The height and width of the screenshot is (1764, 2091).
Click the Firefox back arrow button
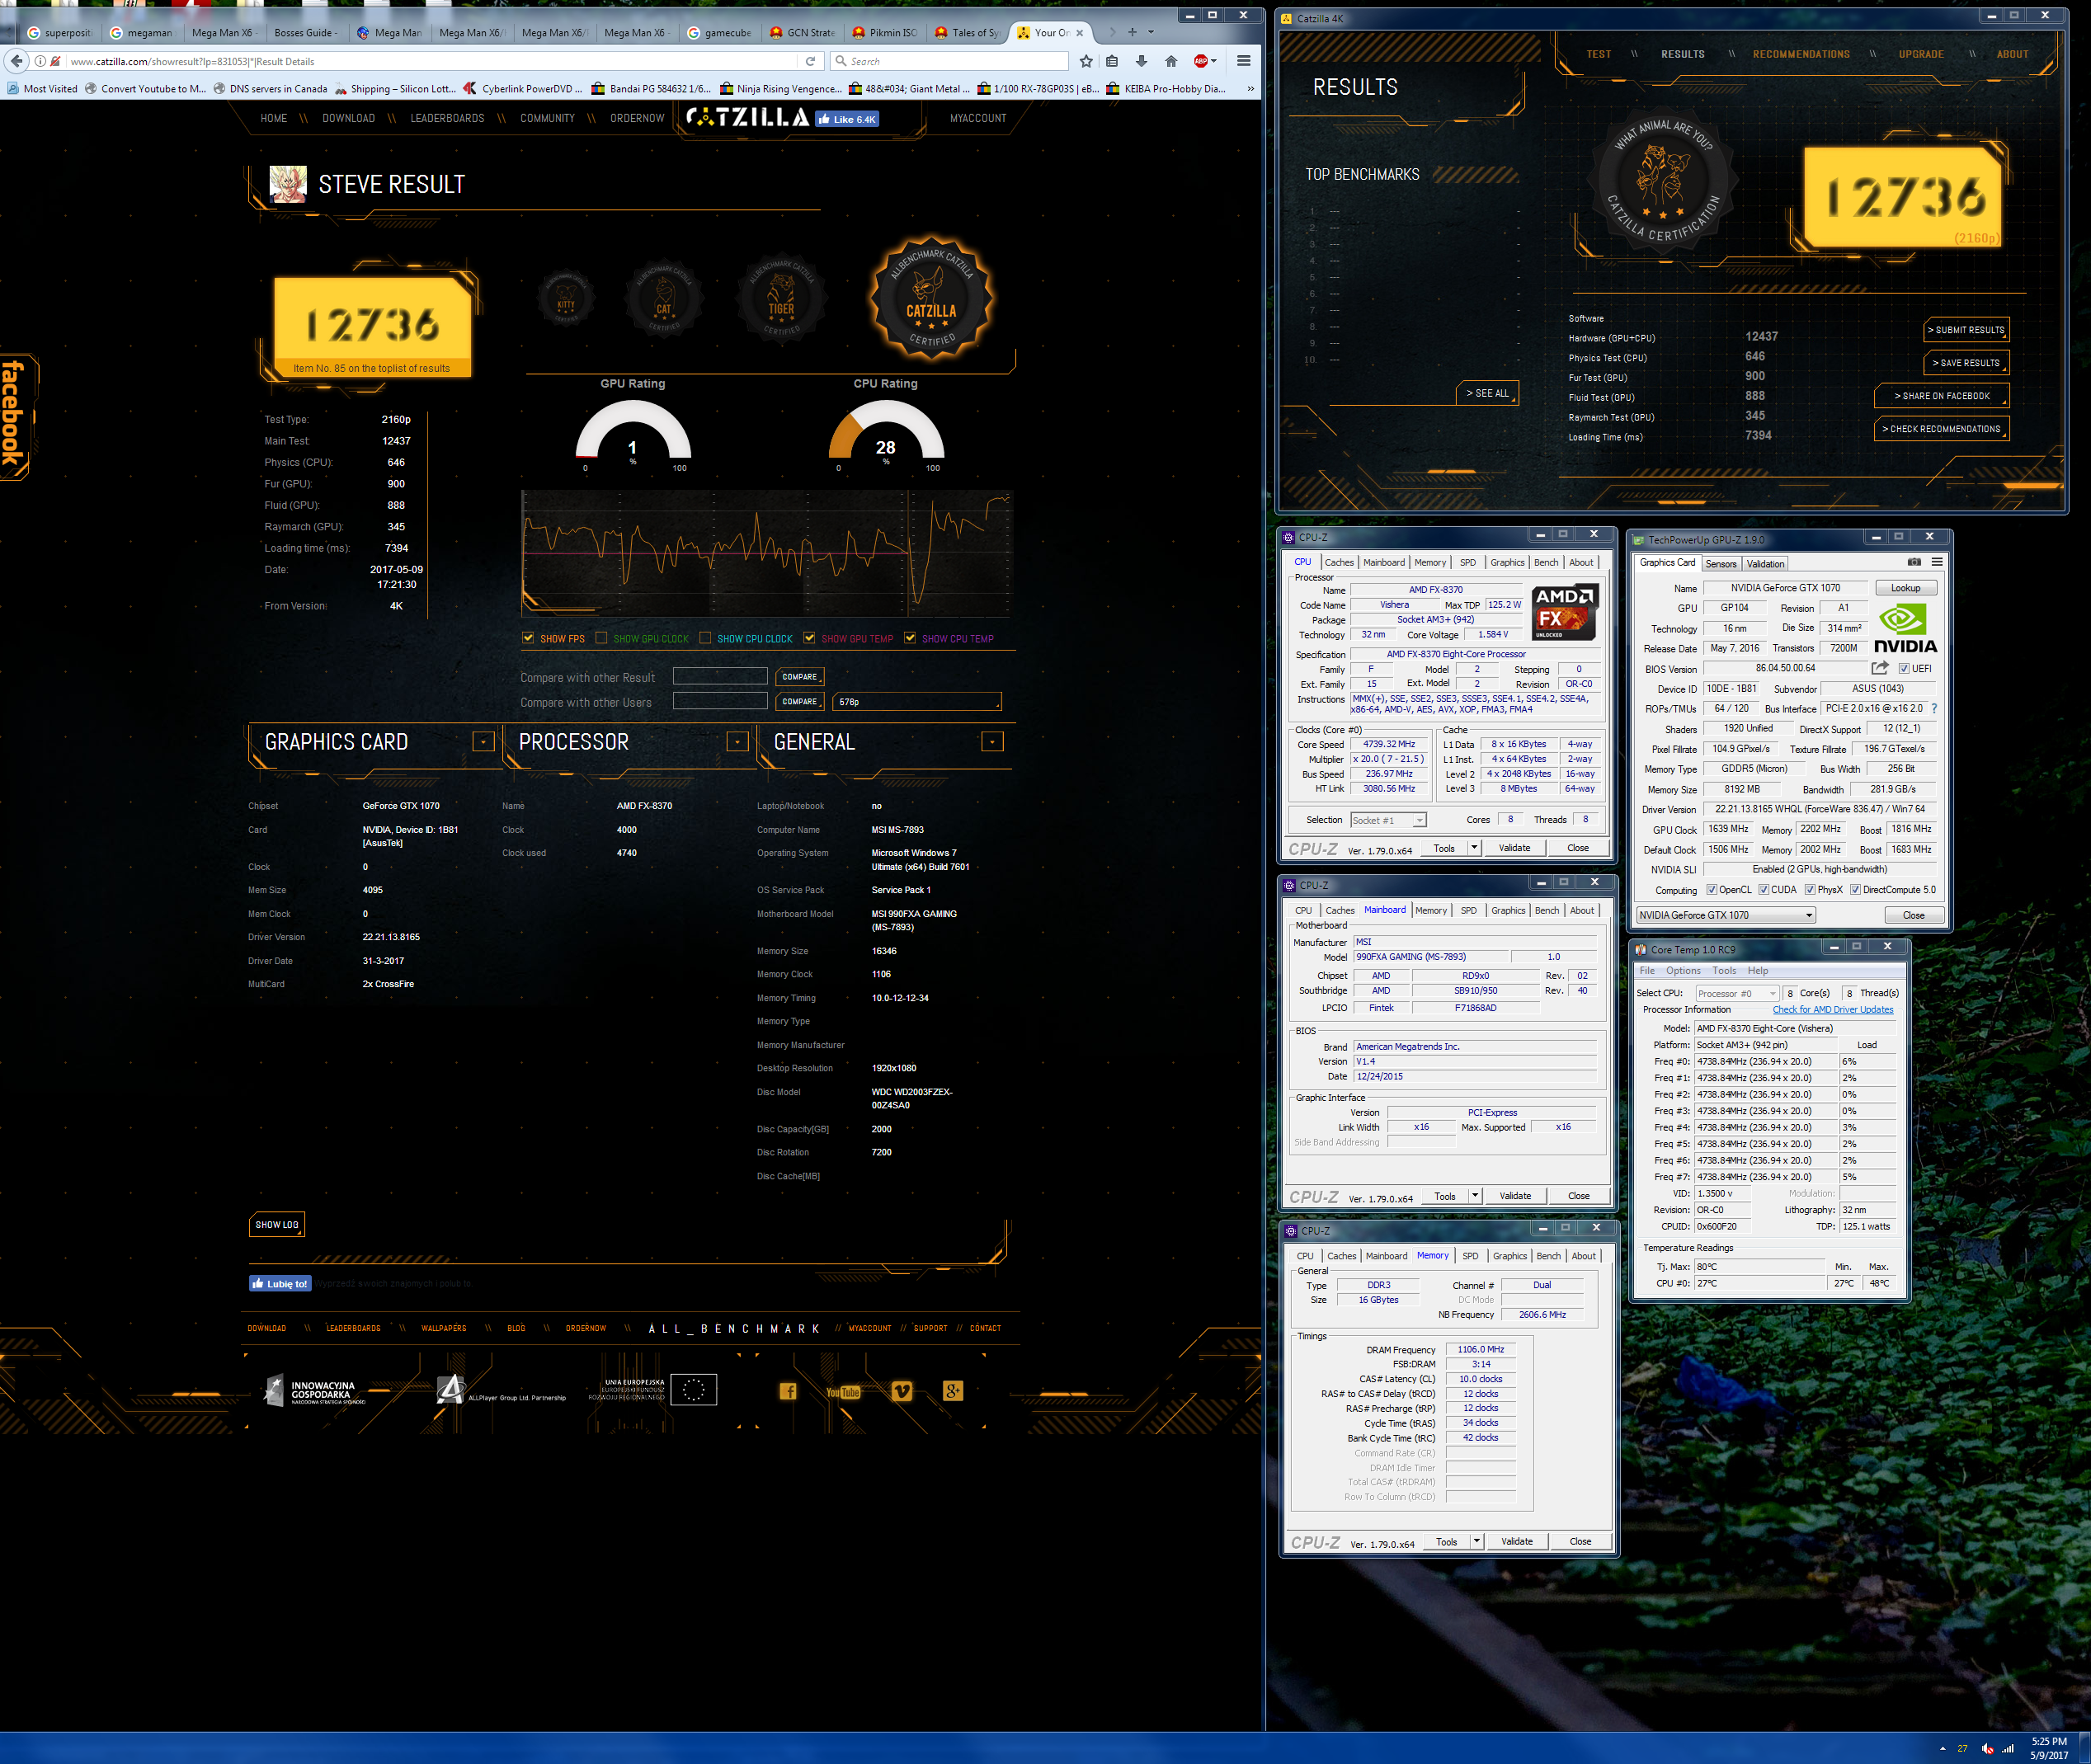[16, 61]
